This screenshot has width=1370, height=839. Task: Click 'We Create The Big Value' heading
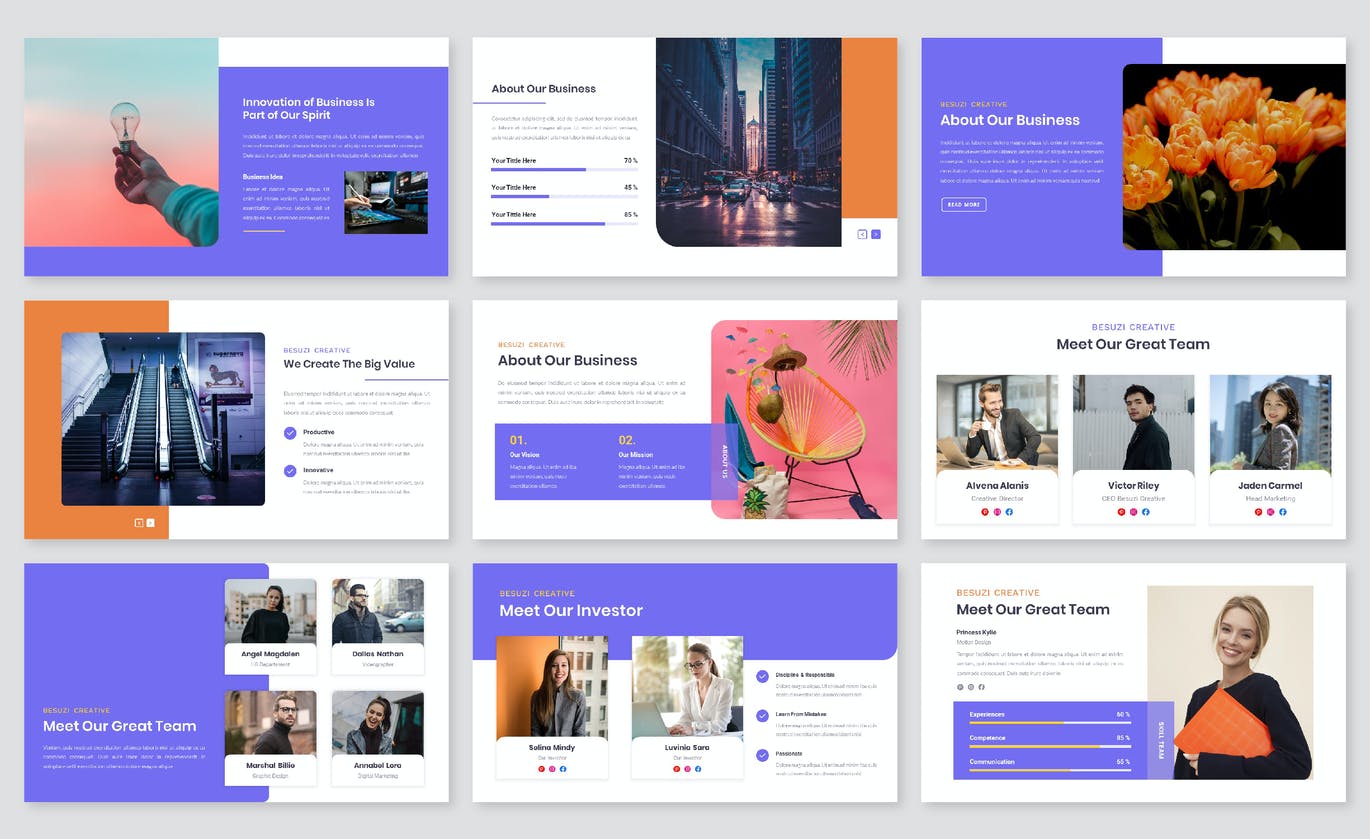click(349, 364)
